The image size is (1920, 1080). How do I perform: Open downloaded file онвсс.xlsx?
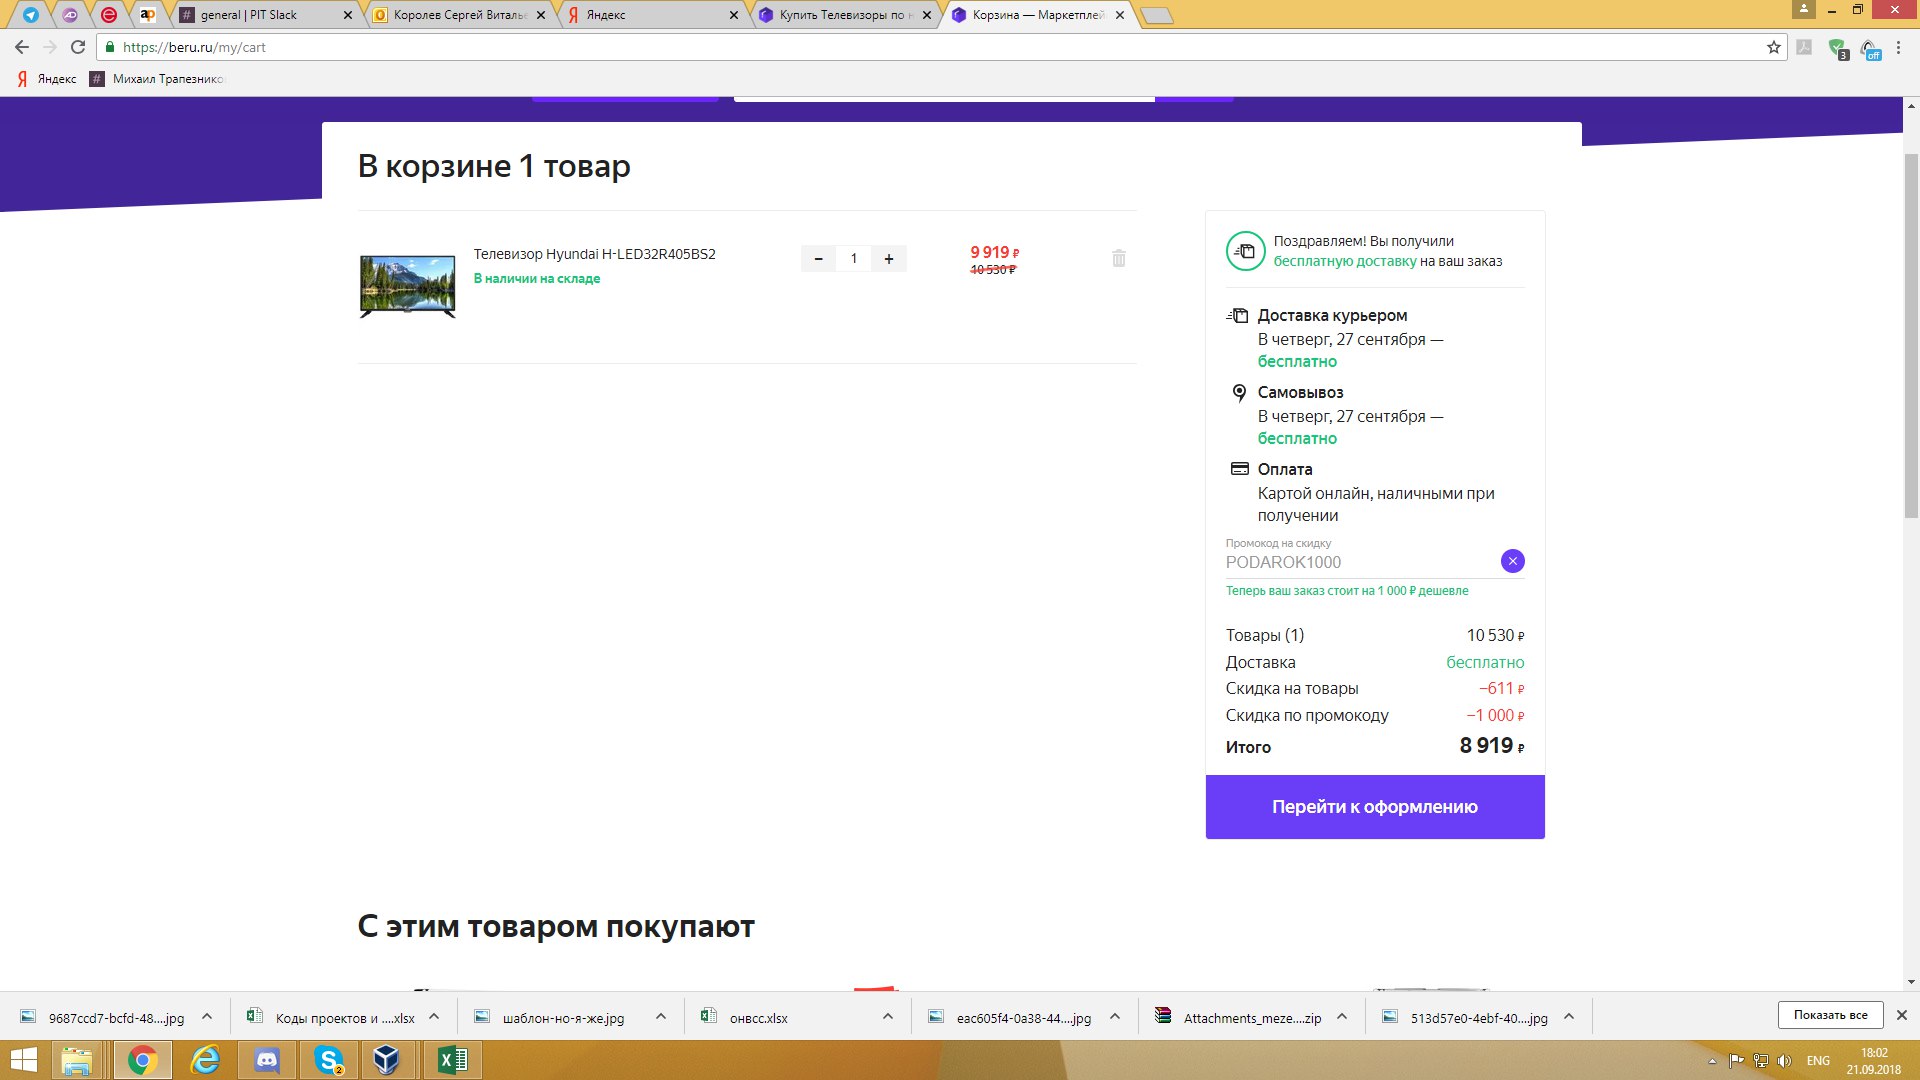pyautogui.click(x=758, y=1018)
